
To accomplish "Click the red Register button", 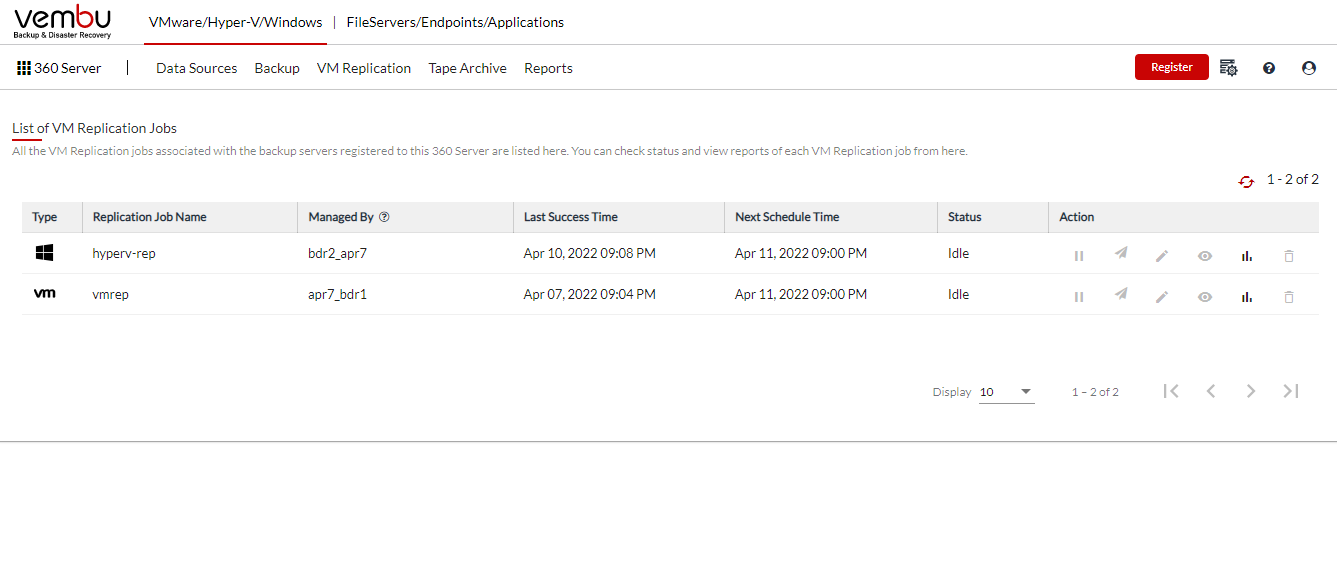I will (x=1172, y=67).
